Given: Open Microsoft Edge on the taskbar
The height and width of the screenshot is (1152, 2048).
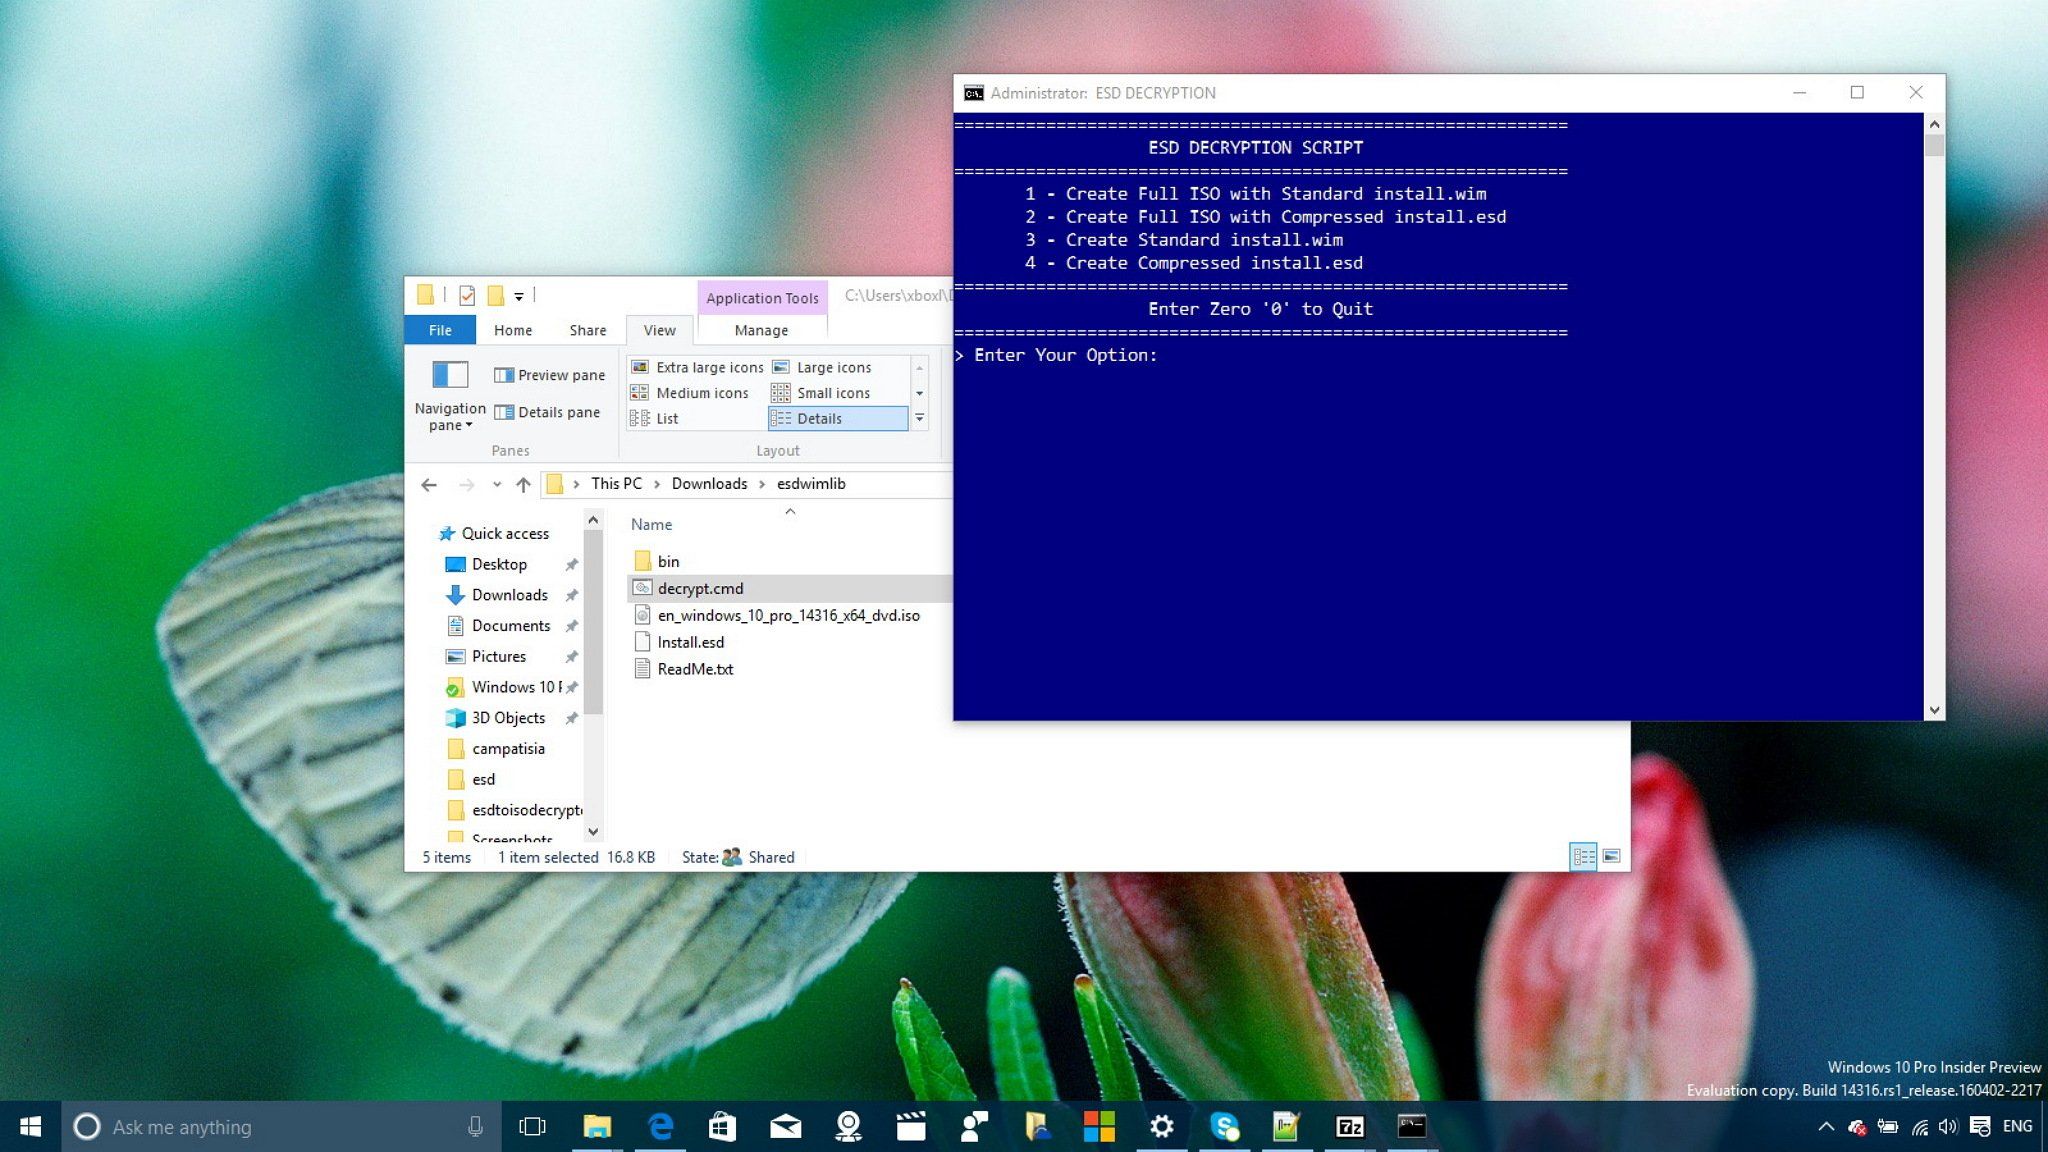Looking at the screenshot, I should (661, 1127).
